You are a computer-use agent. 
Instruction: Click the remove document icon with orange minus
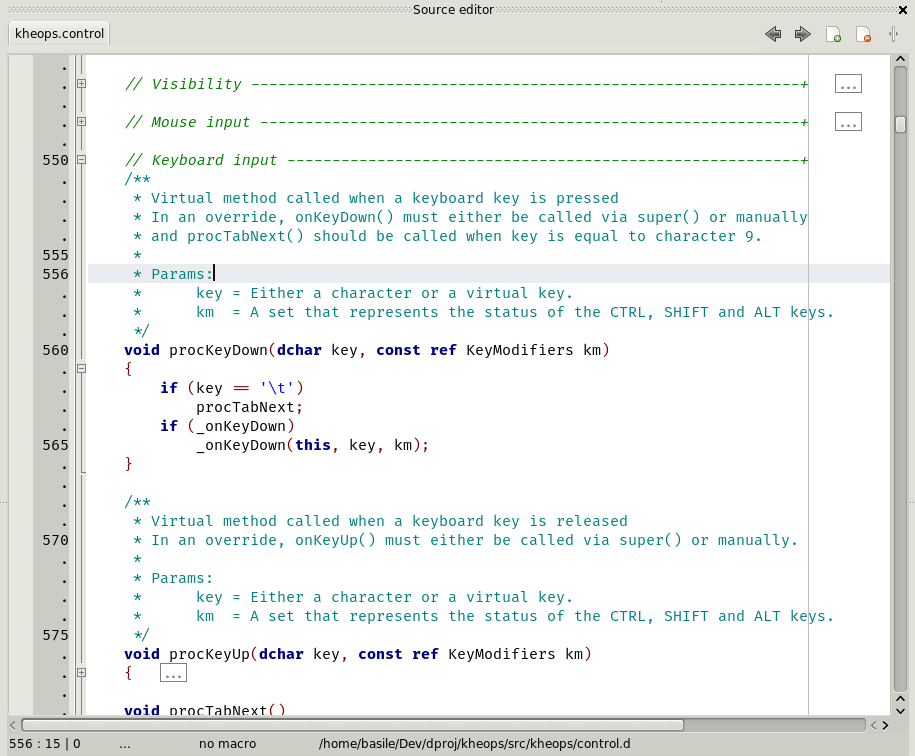pyautogui.click(x=863, y=34)
